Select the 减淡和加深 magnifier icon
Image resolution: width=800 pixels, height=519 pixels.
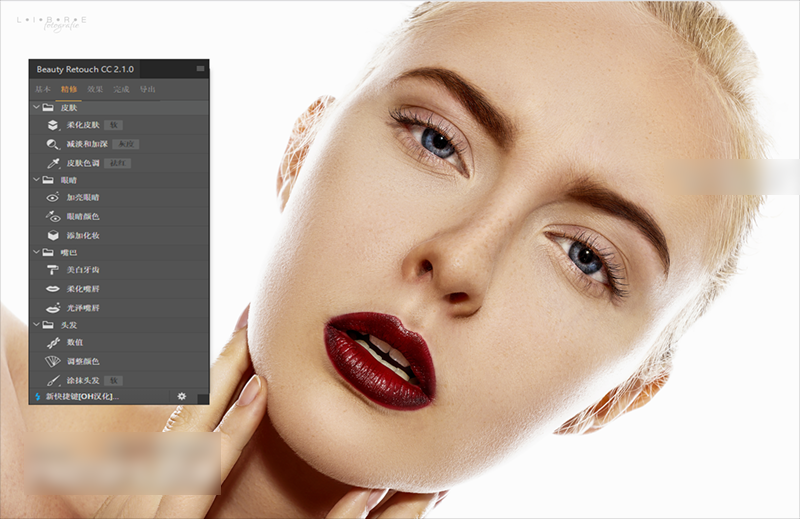tap(53, 144)
